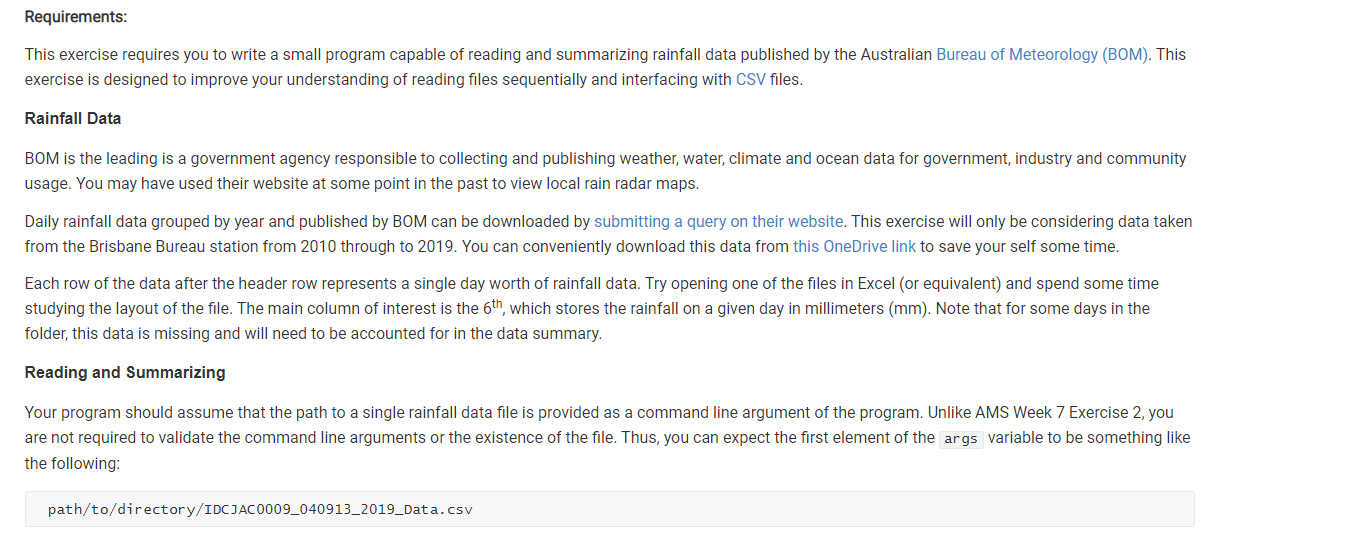
Task: Click the code block containing the CSV file path
Action: [610, 509]
